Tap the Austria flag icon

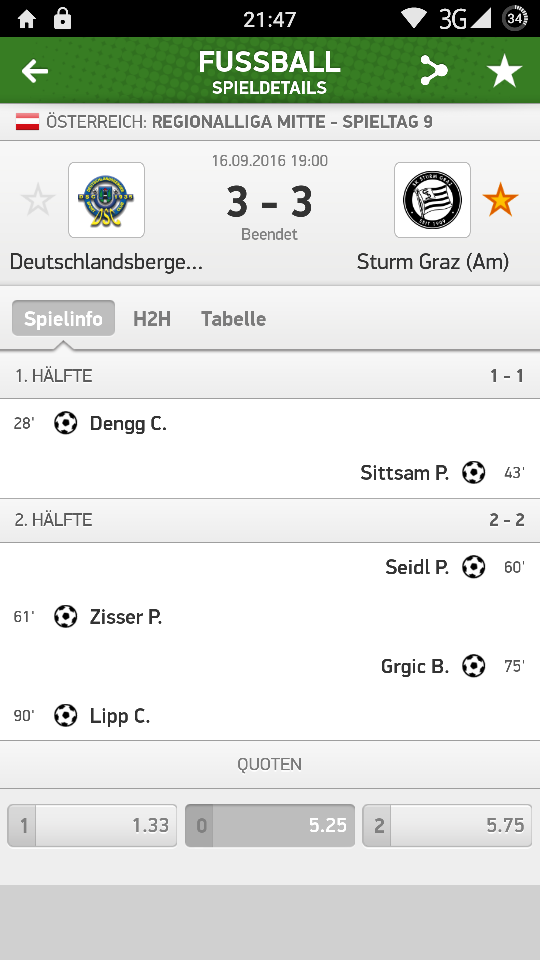point(28,122)
